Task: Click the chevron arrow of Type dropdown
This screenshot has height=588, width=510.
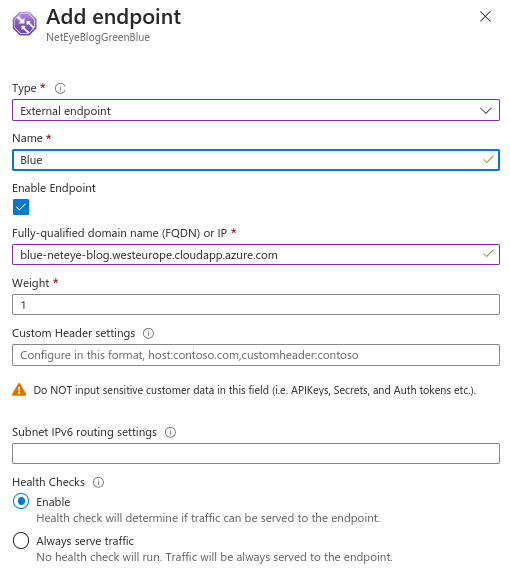Action: click(486, 111)
